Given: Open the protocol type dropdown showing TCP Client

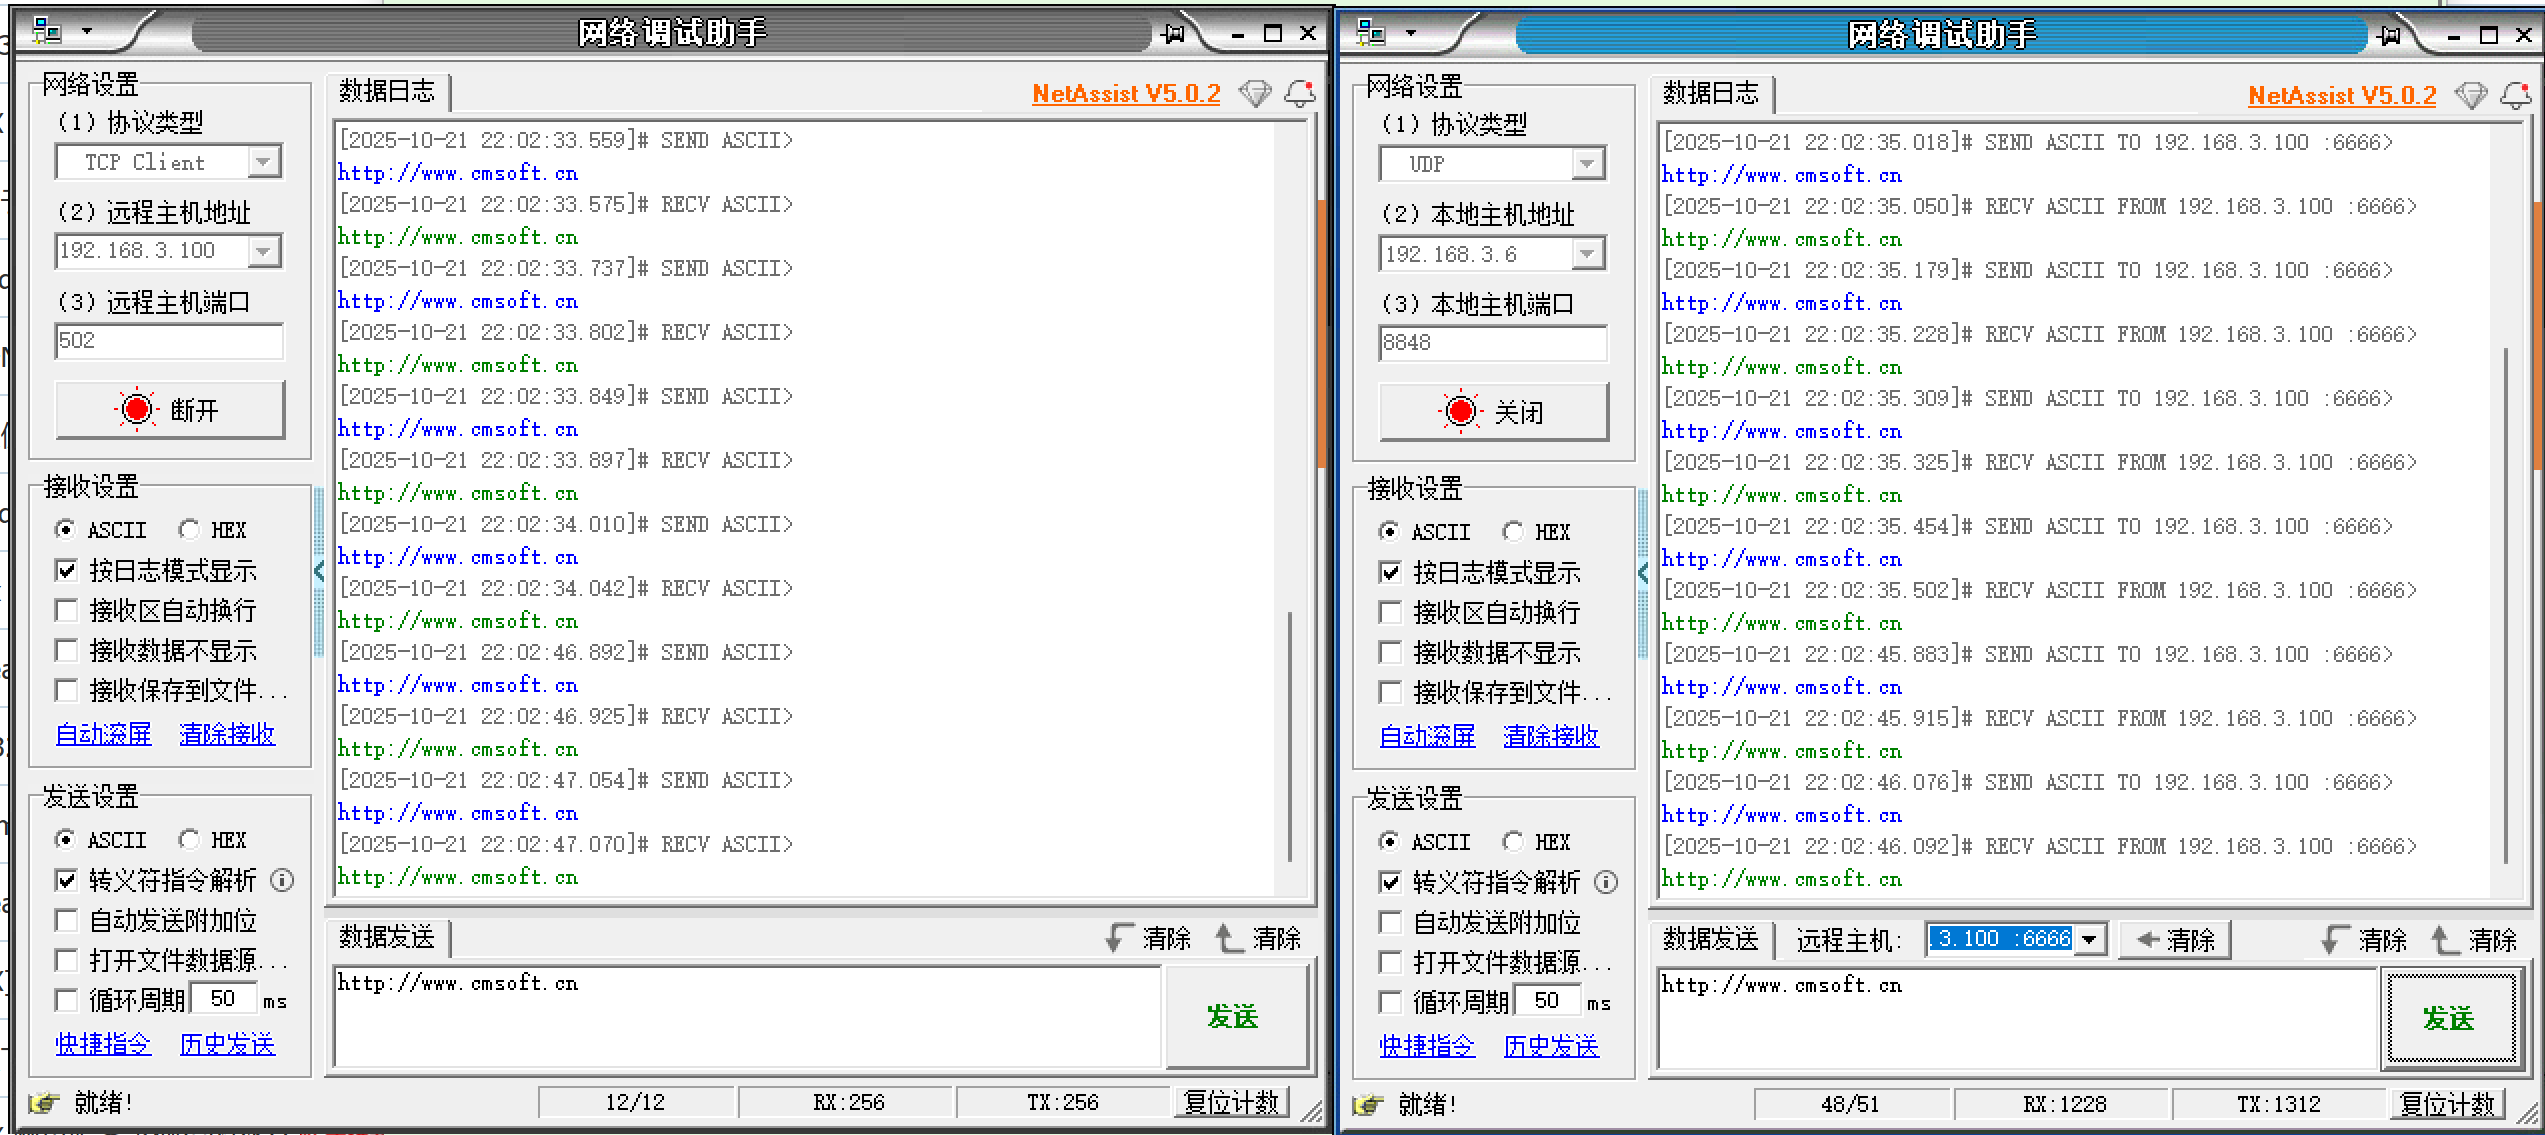Looking at the screenshot, I should [262, 161].
